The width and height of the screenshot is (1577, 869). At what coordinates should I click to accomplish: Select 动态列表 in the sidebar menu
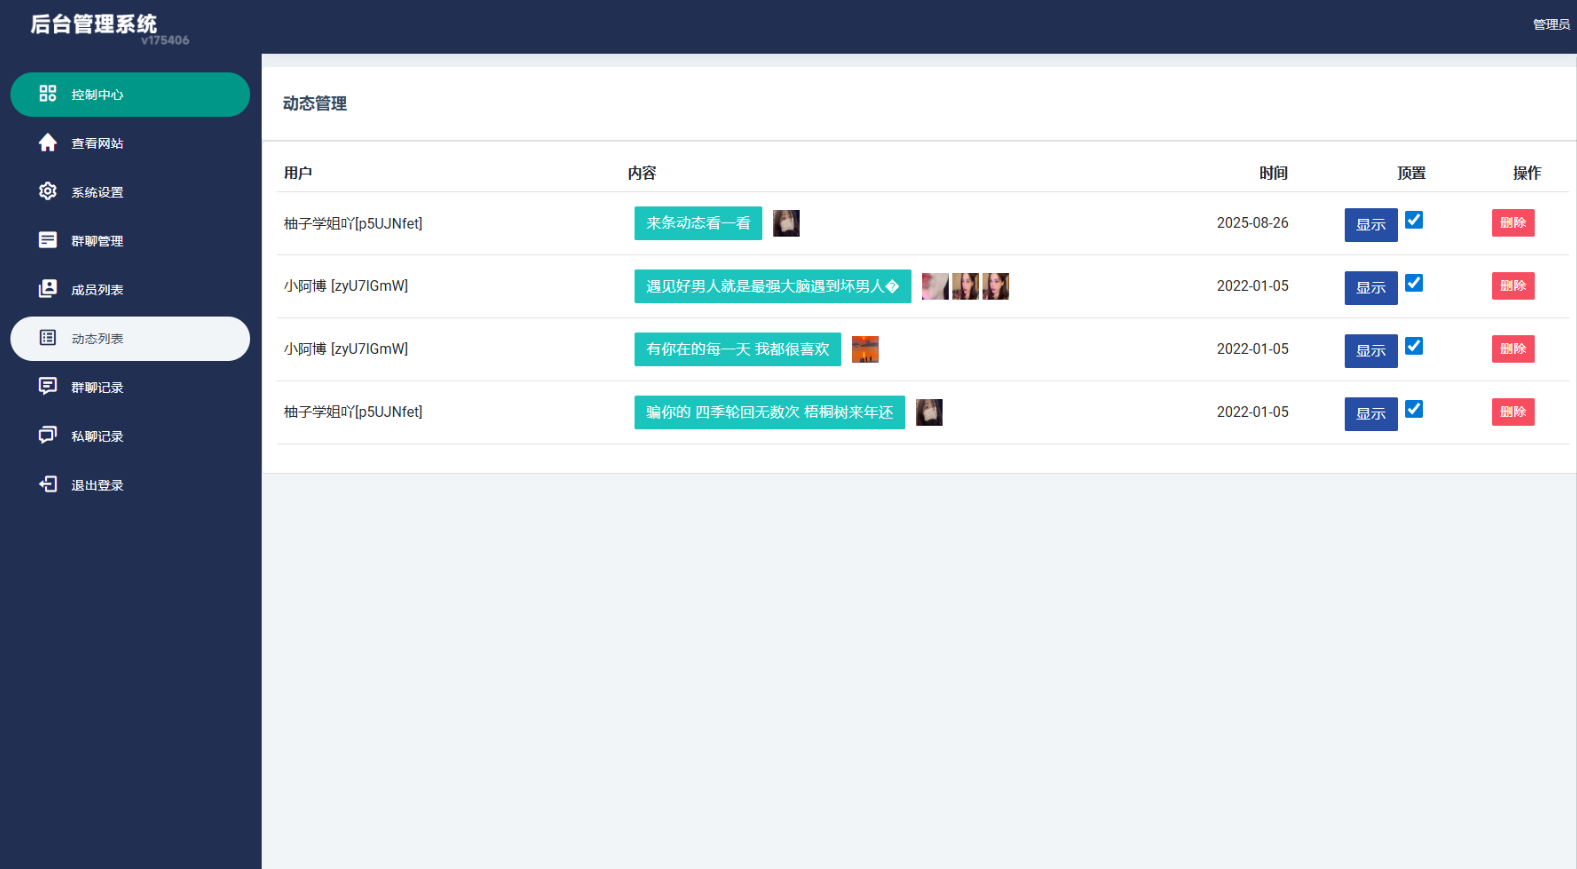coord(129,339)
